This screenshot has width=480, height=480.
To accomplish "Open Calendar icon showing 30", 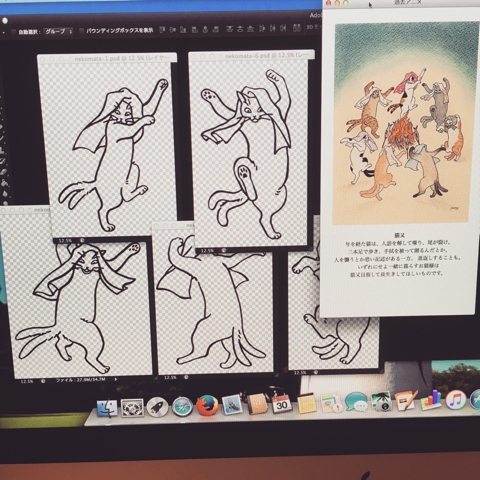I will click(x=282, y=403).
